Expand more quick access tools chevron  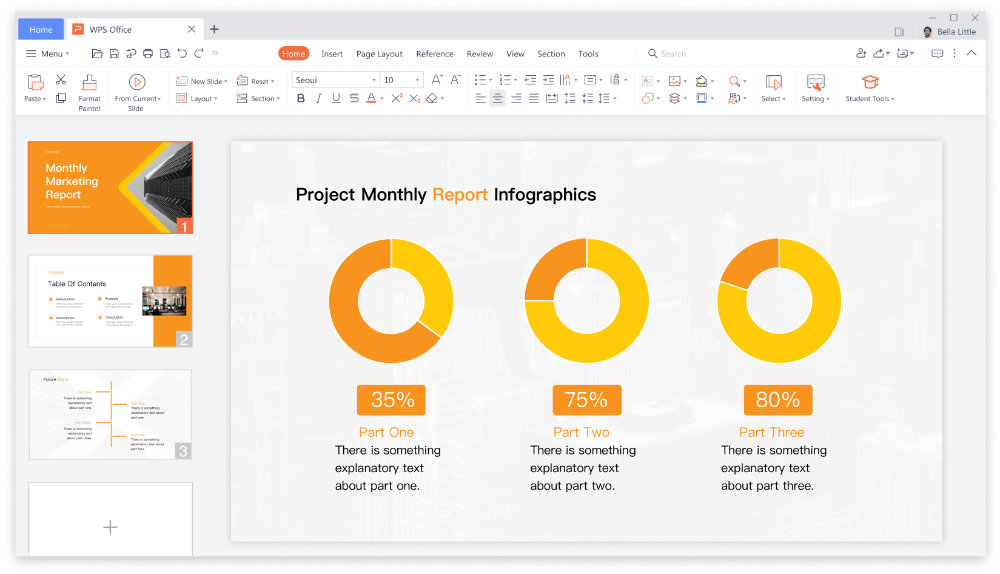click(215, 53)
